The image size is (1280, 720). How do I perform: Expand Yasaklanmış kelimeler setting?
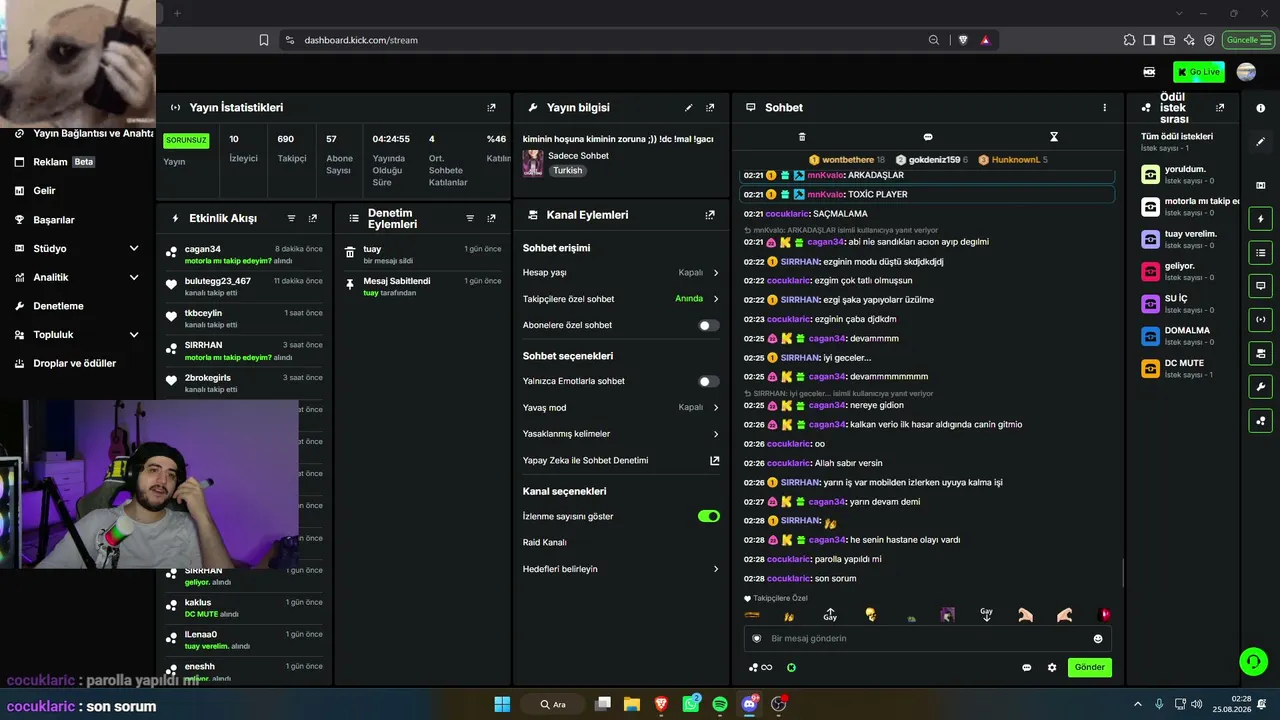pyautogui.click(x=620, y=434)
